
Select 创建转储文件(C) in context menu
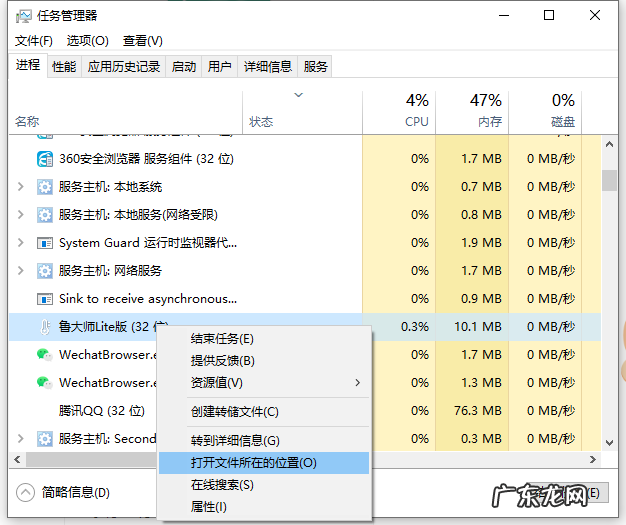[x=263, y=412]
